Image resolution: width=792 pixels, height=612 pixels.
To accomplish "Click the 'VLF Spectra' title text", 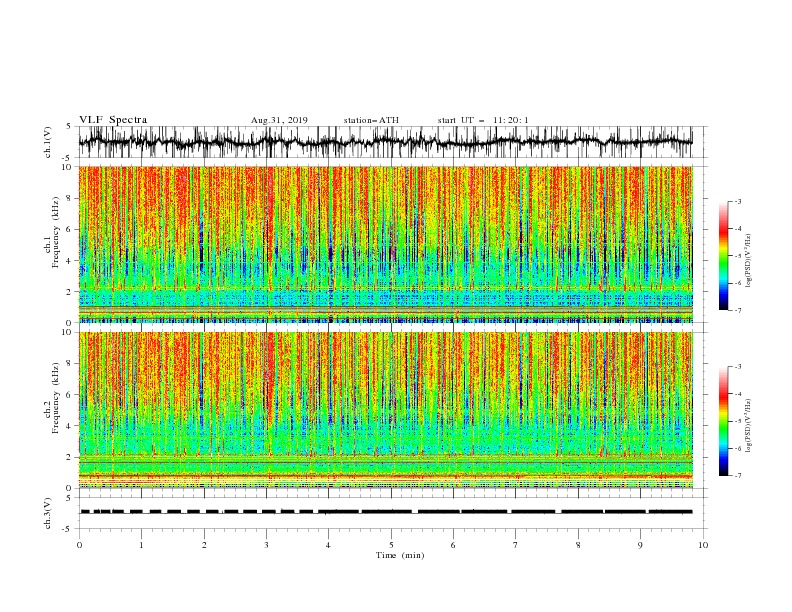I will point(113,120).
